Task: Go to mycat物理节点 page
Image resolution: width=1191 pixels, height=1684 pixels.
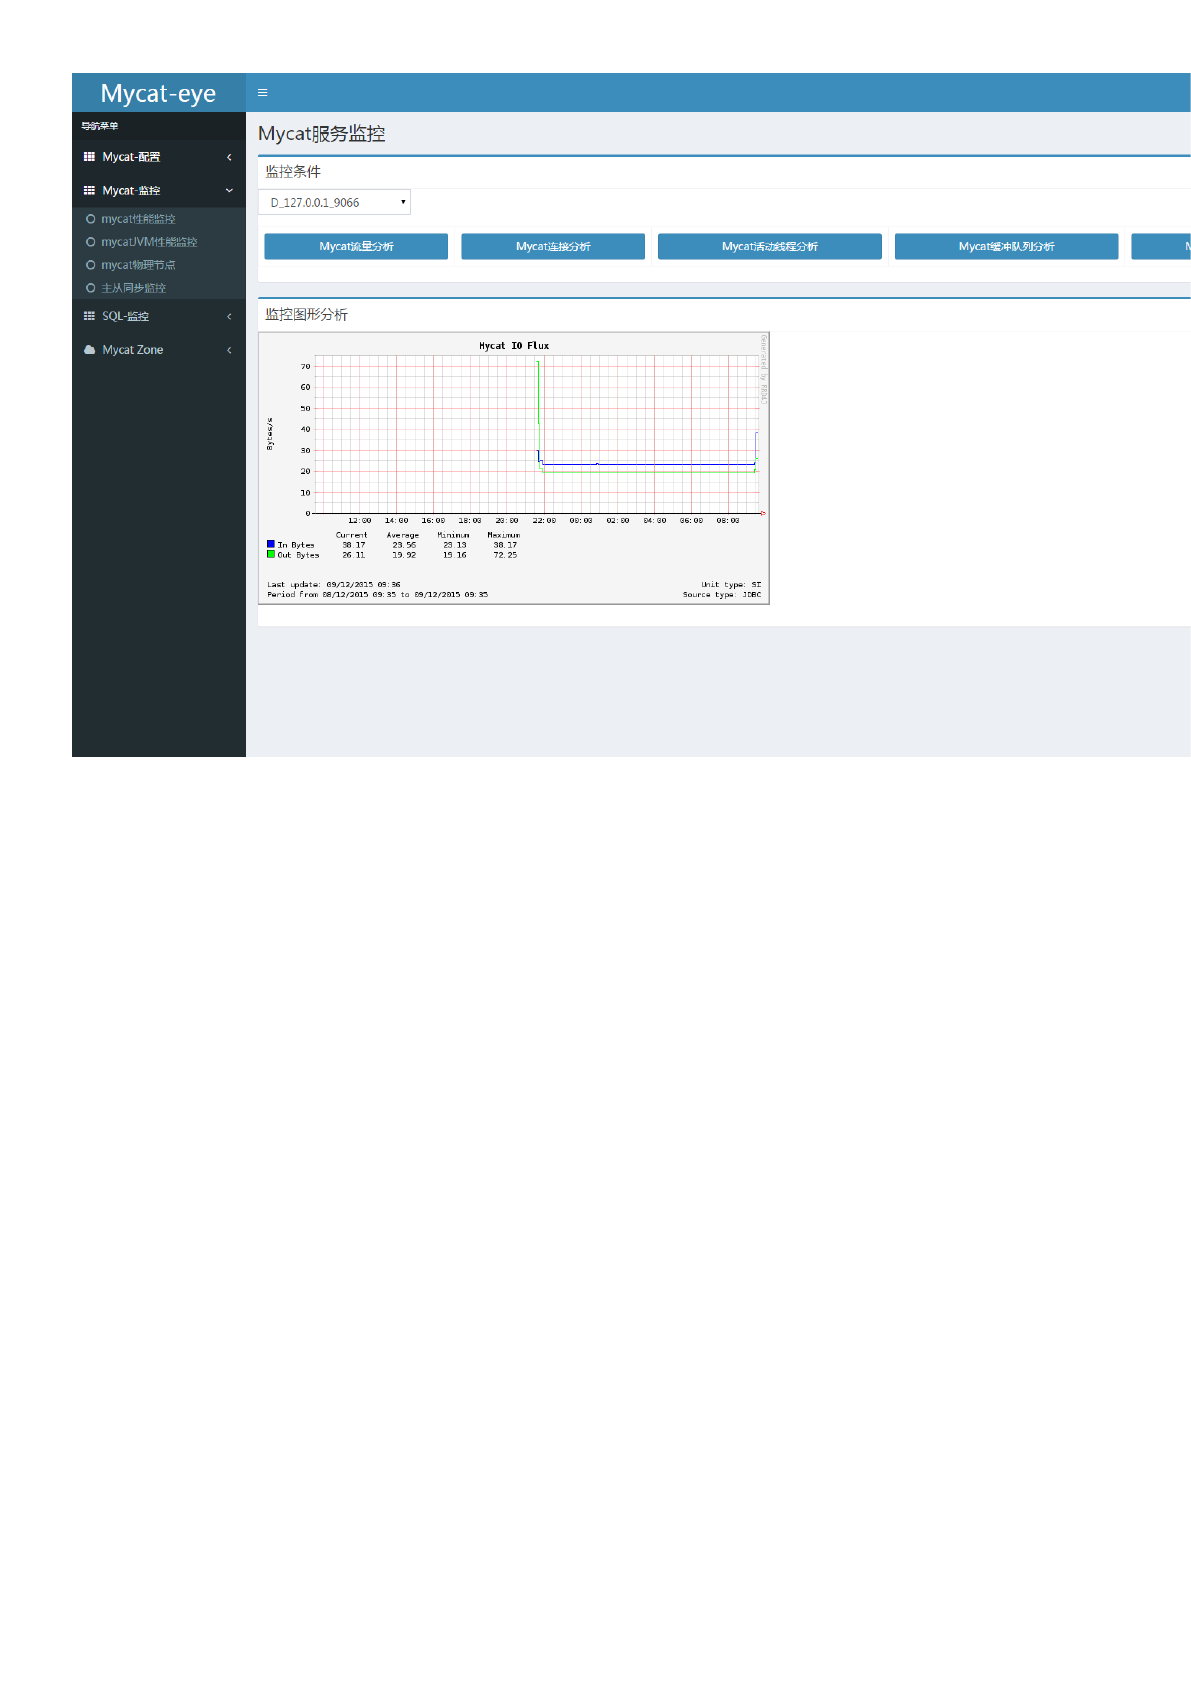Action: pyautogui.click(x=138, y=265)
